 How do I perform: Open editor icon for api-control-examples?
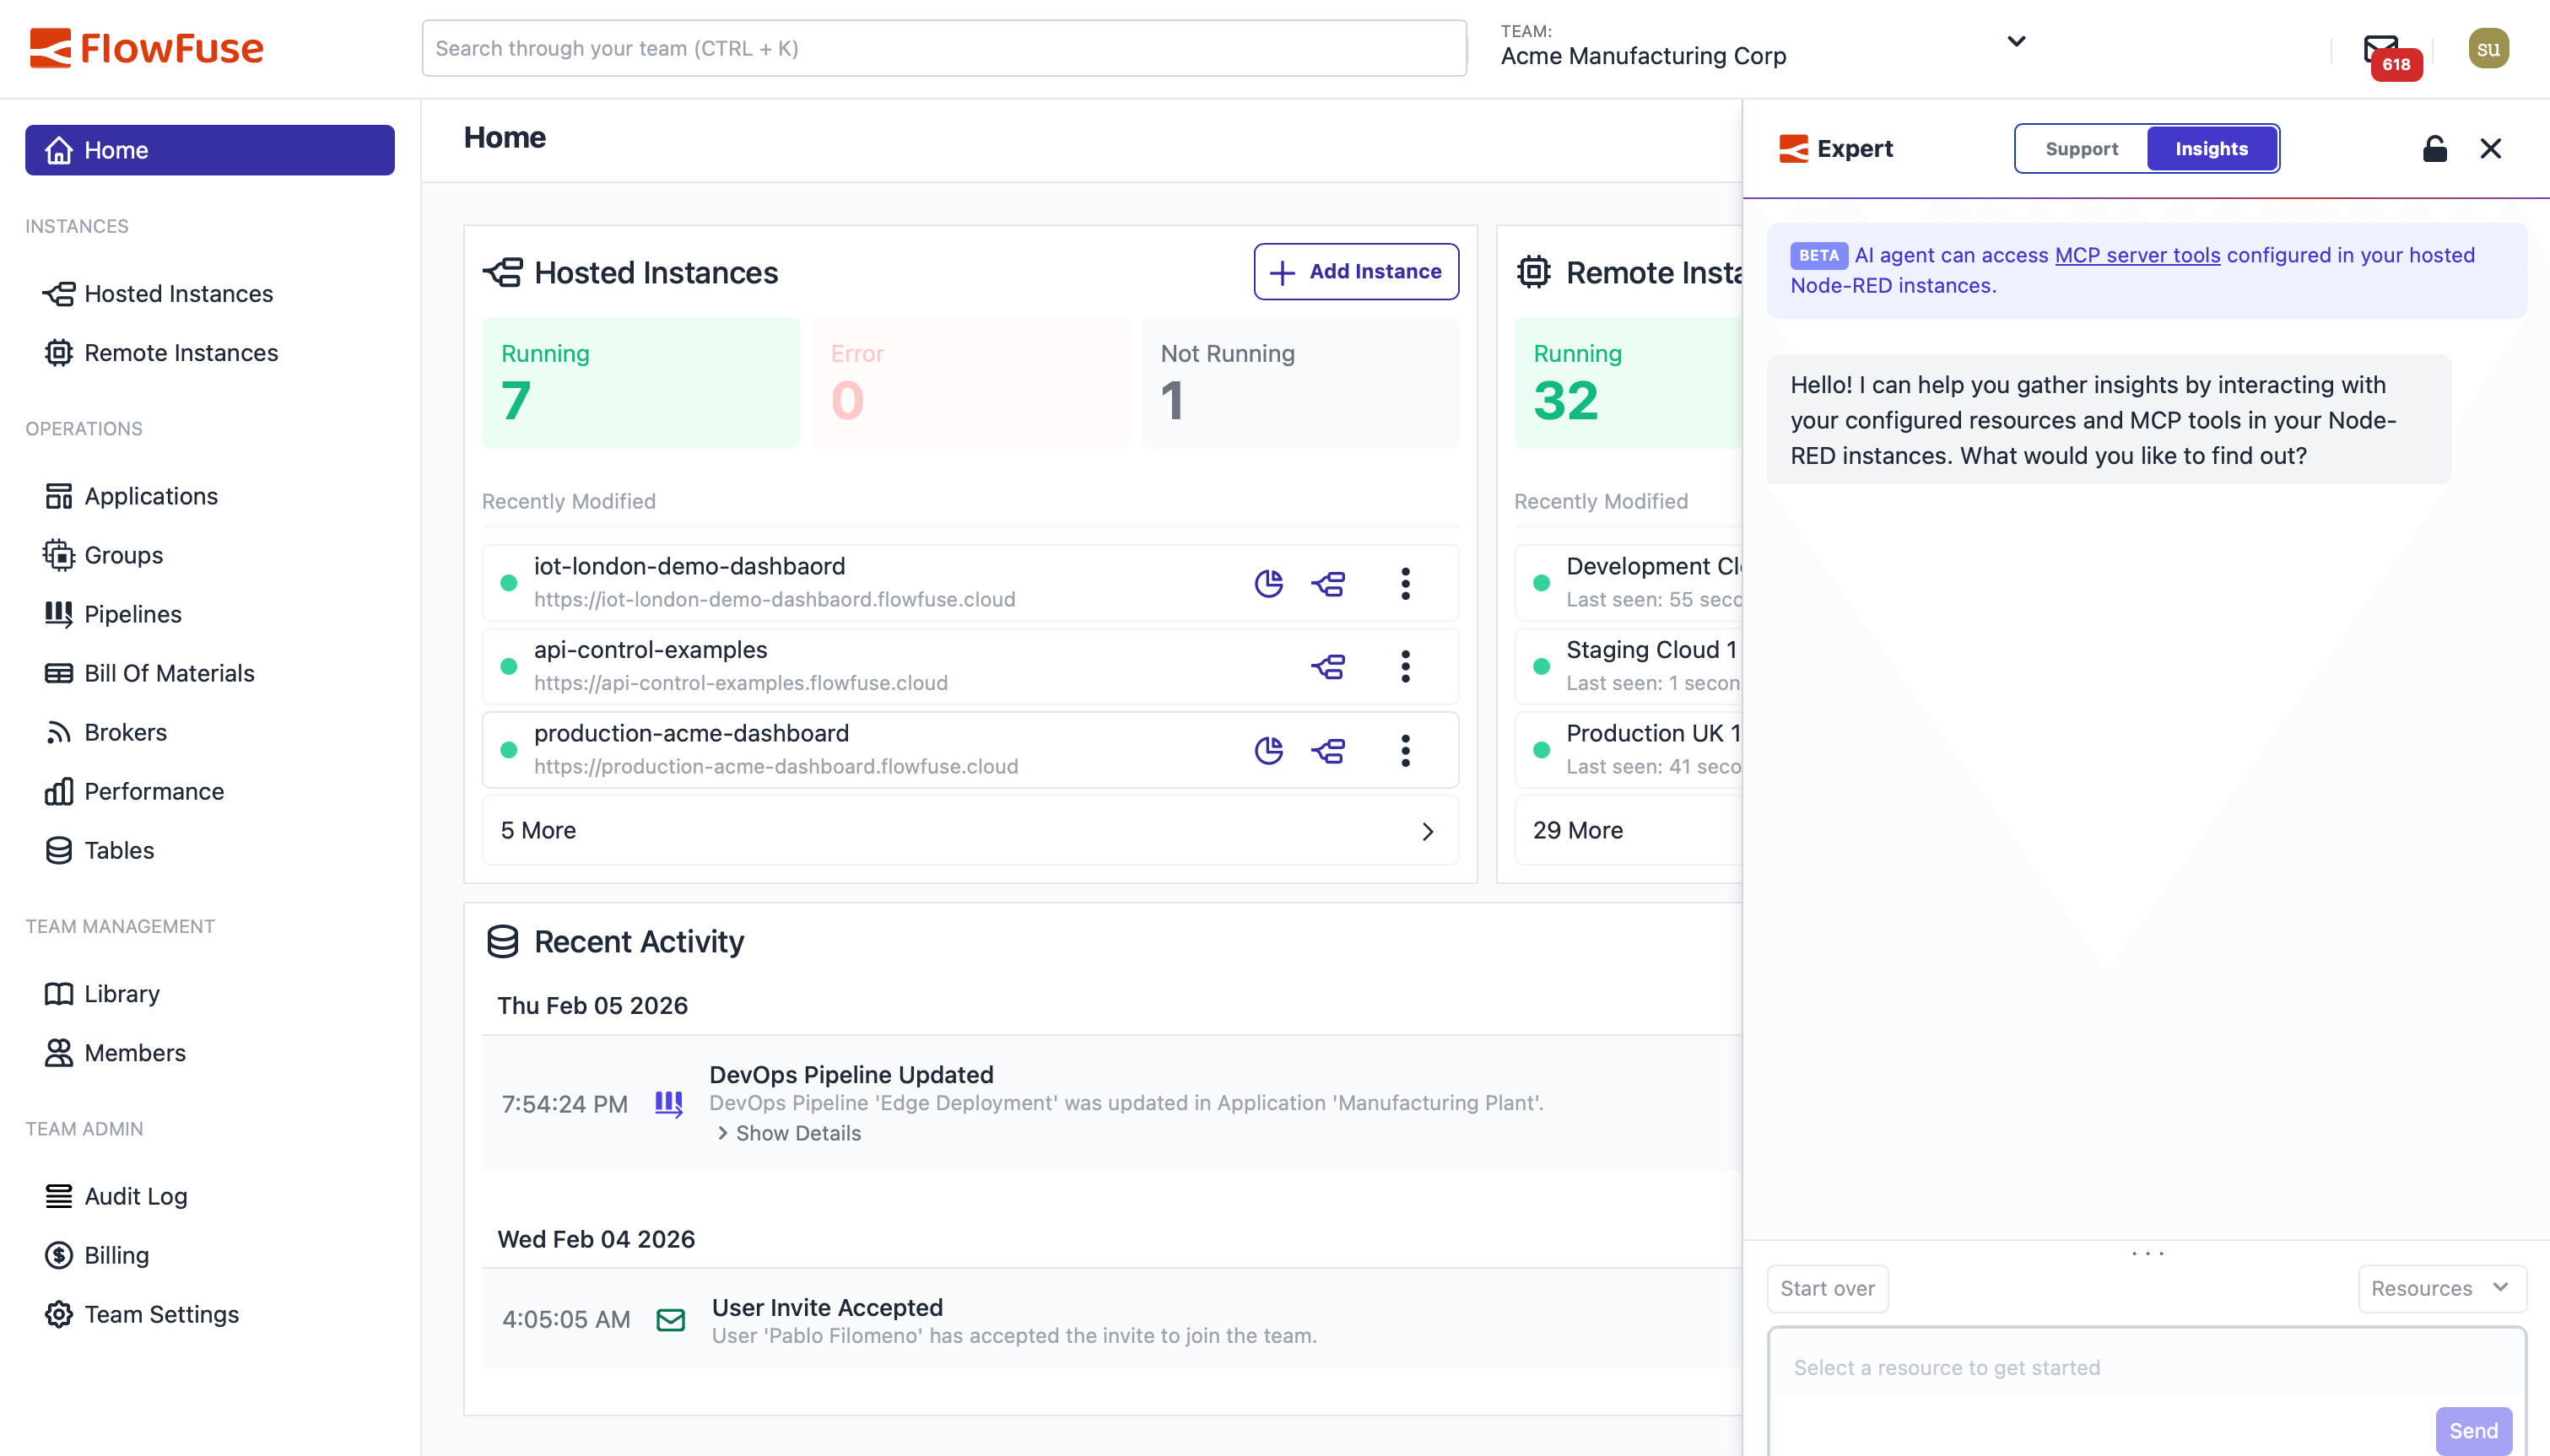pos(1328,666)
